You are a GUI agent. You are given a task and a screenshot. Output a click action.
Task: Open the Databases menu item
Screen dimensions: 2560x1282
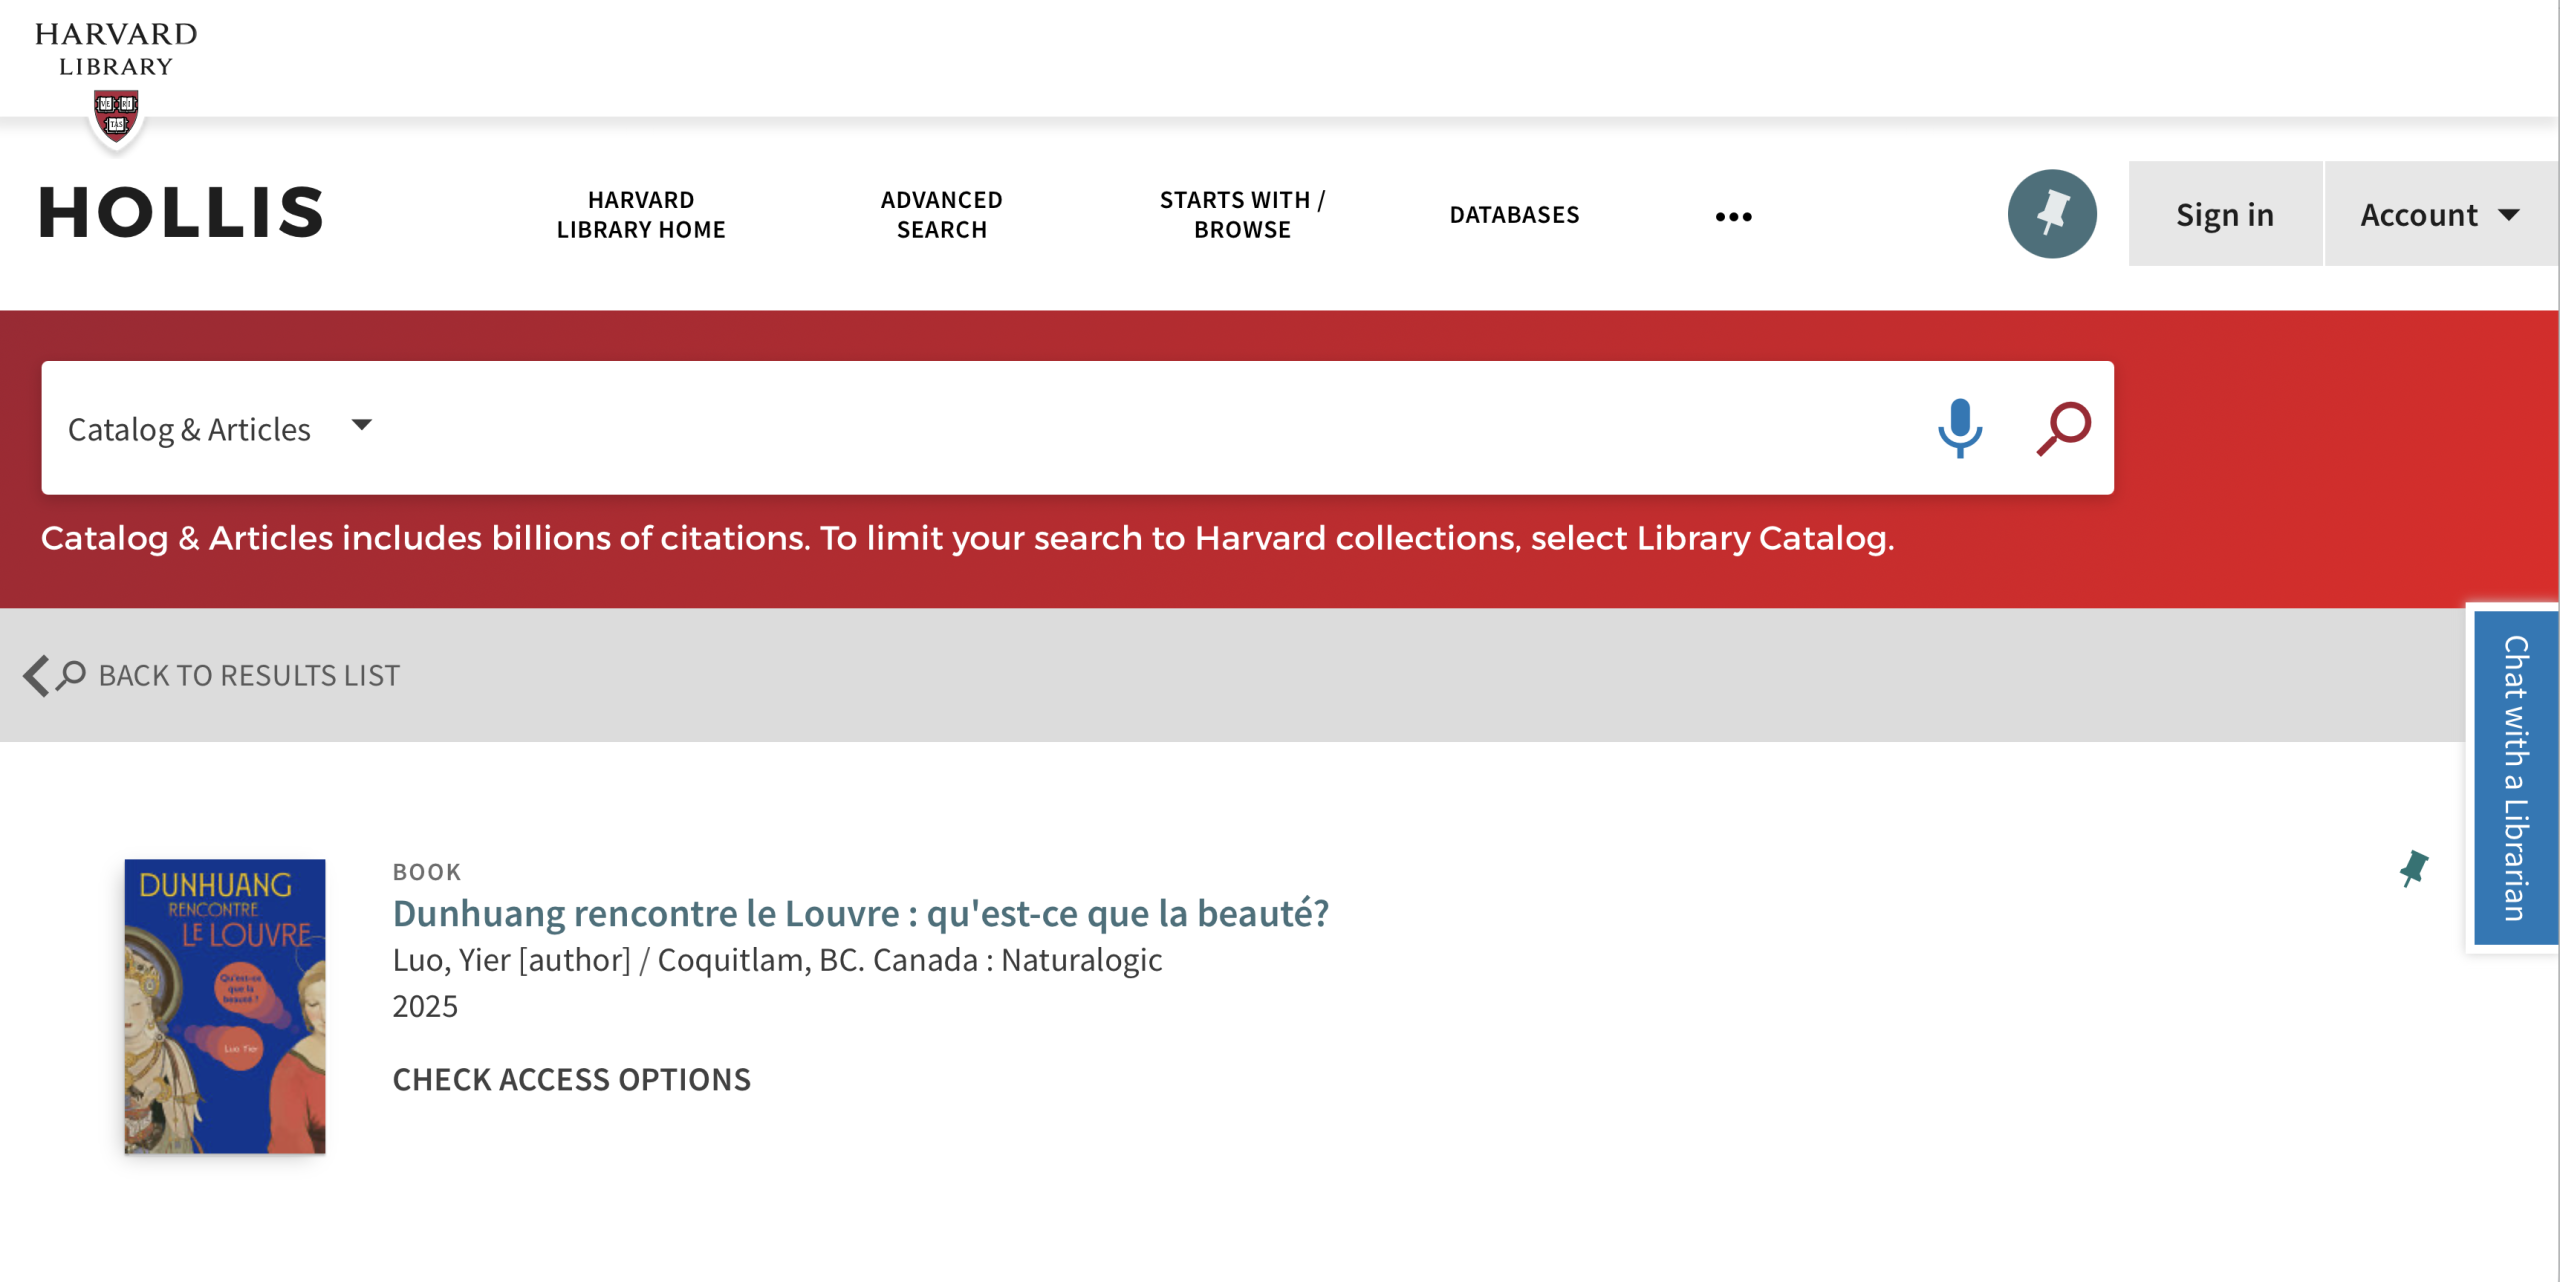(x=1514, y=214)
